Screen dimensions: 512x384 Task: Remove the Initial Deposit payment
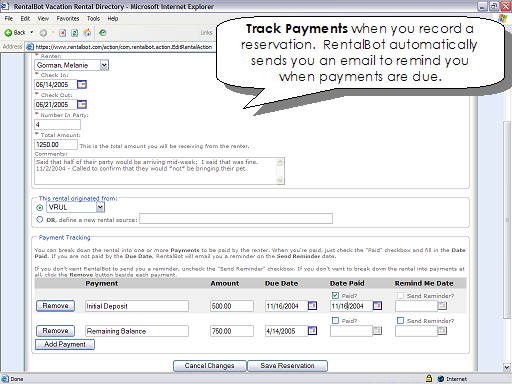click(55, 306)
